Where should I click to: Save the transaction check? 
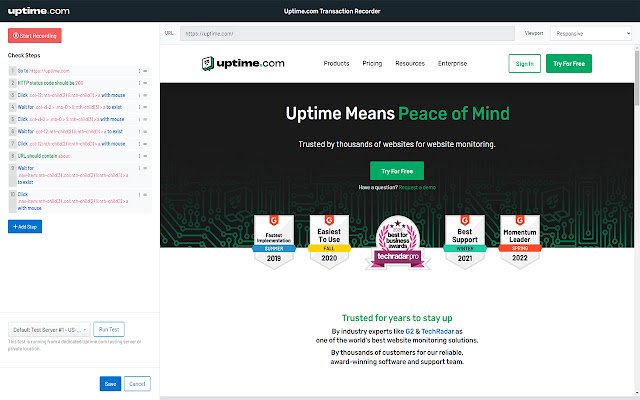click(x=110, y=384)
